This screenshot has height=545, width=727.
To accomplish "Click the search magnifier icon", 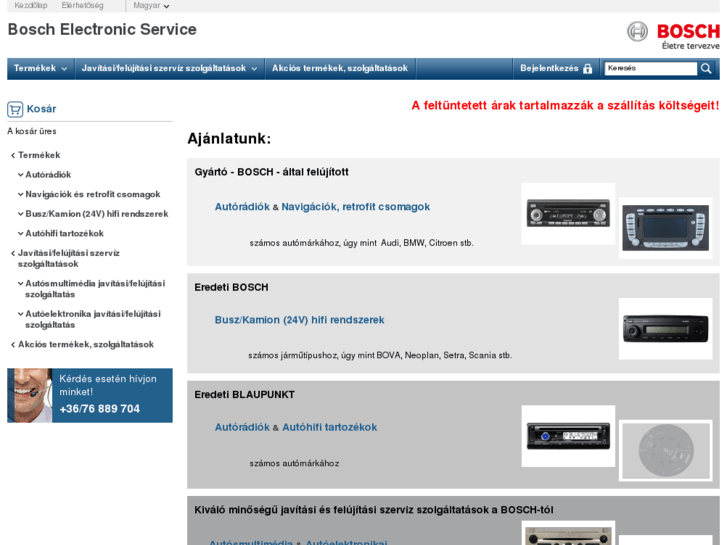I will point(706,69).
